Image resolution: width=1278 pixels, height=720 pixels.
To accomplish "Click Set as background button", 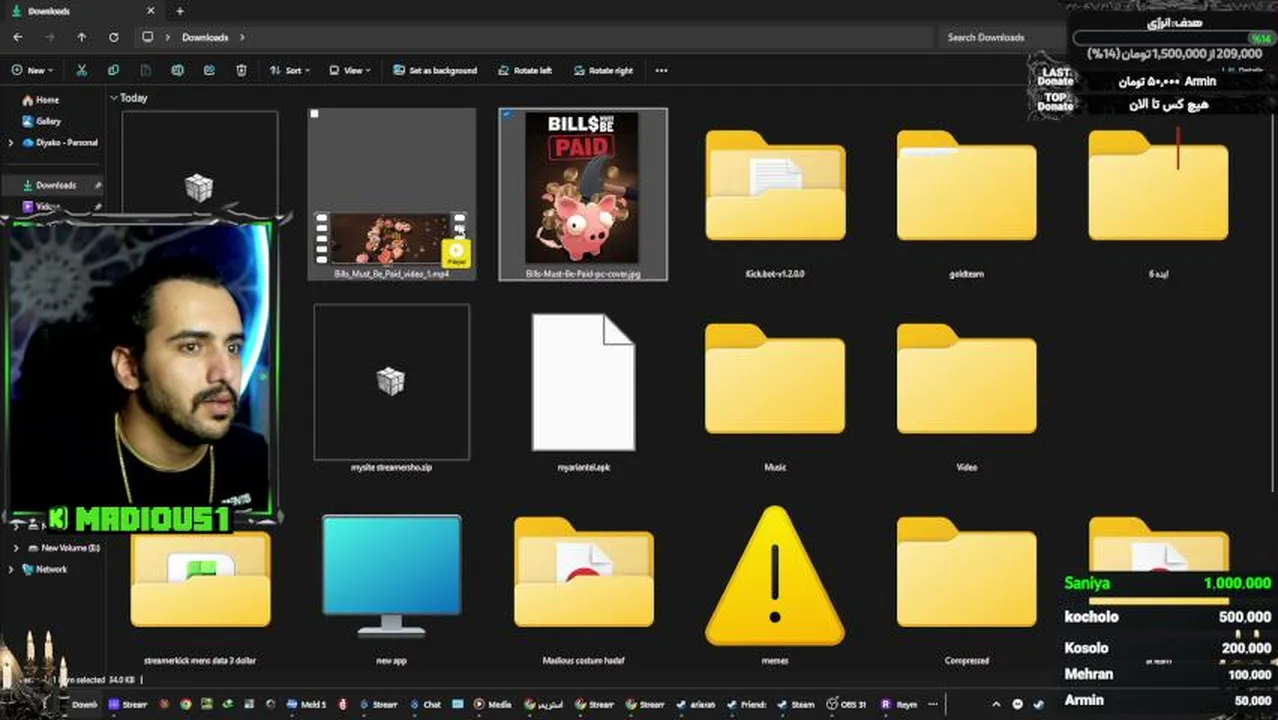I will 435,71.
